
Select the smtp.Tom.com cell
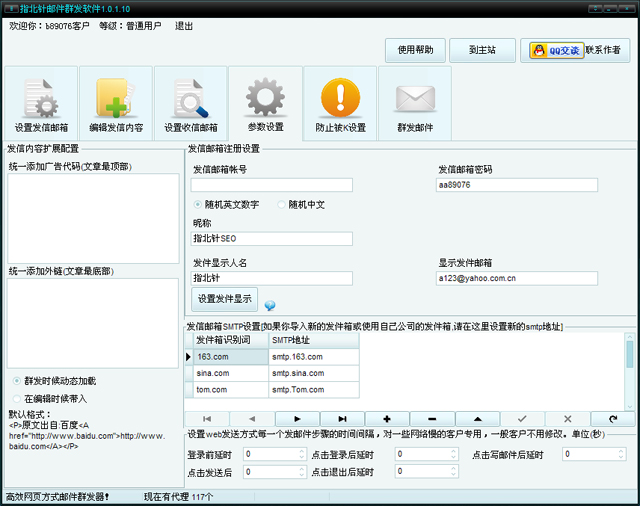click(314, 390)
